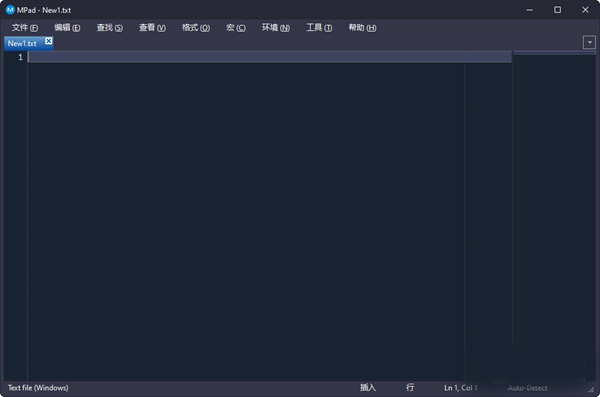Image resolution: width=600 pixels, height=397 pixels.
Task: Open the Auto-Detect encoding selector
Action: click(527, 388)
